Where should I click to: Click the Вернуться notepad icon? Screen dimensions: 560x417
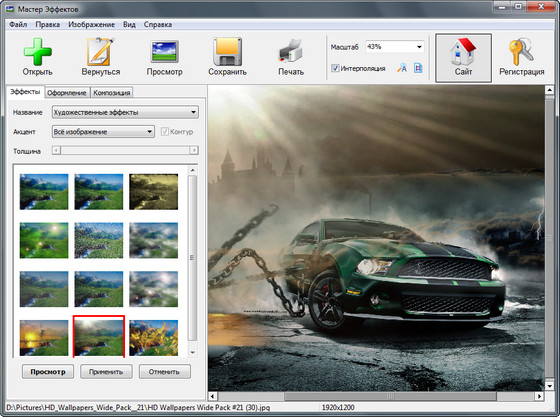(100, 51)
